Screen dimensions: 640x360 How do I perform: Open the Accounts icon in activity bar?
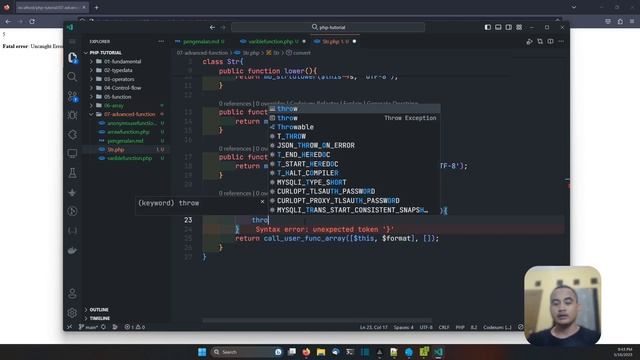pyautogui.click(x=72, y=293)
